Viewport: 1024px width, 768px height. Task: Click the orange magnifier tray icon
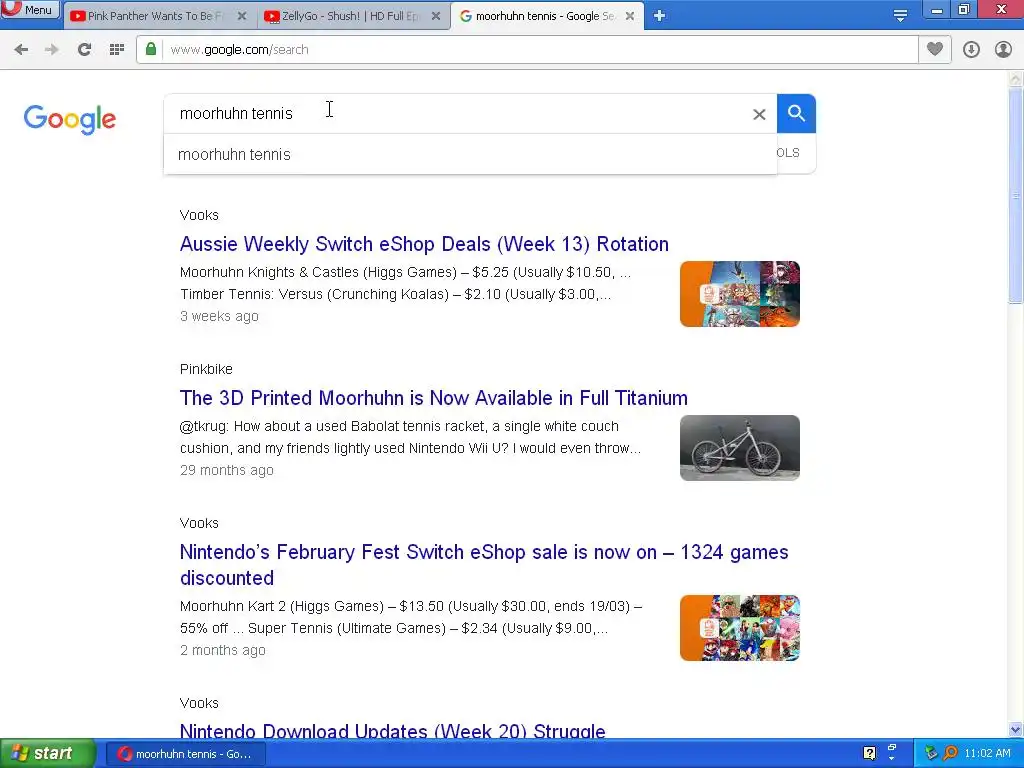coord(951,754)
